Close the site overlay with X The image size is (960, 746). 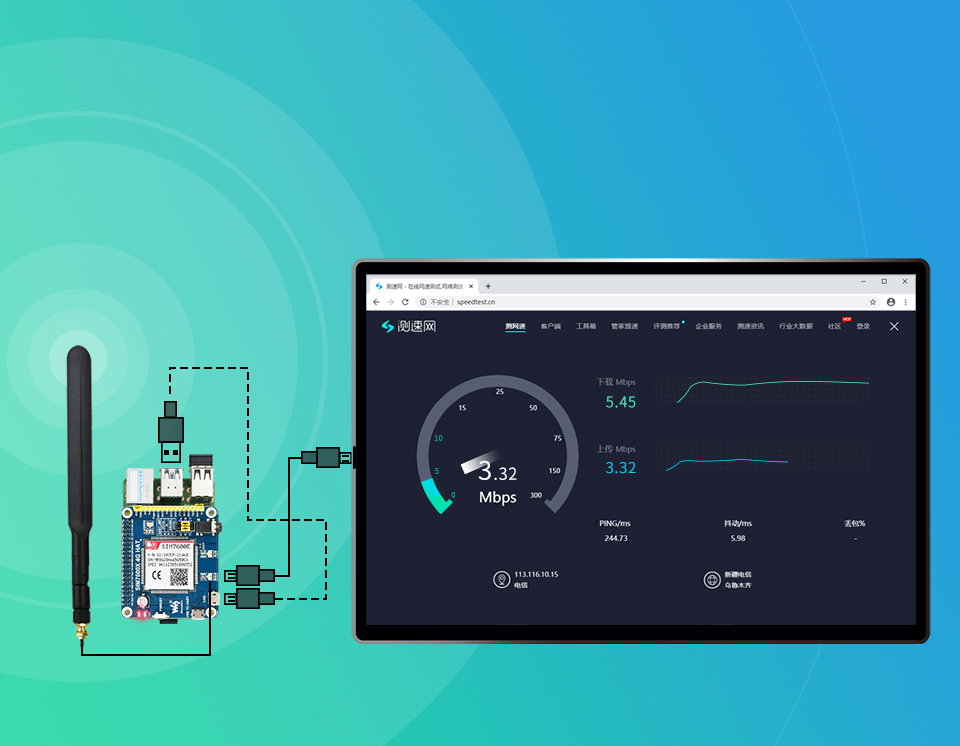894,326
